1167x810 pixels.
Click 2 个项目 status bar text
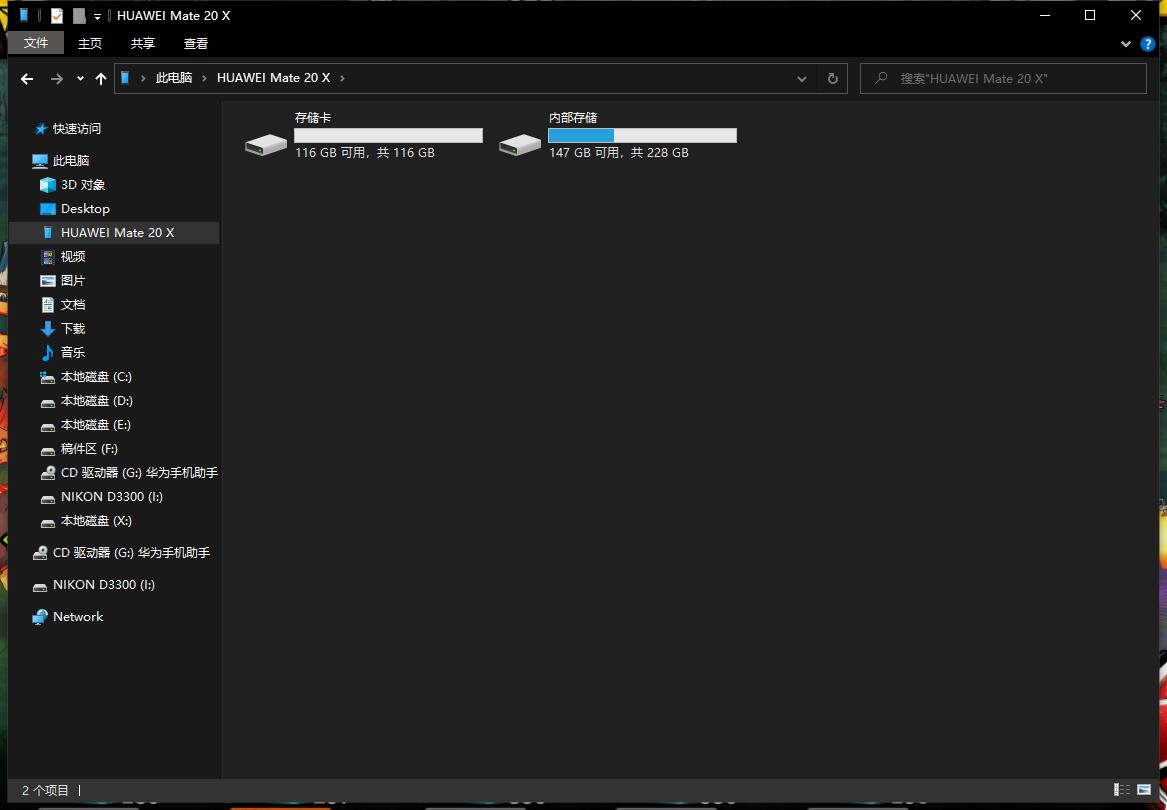click(x=45, y=790)
